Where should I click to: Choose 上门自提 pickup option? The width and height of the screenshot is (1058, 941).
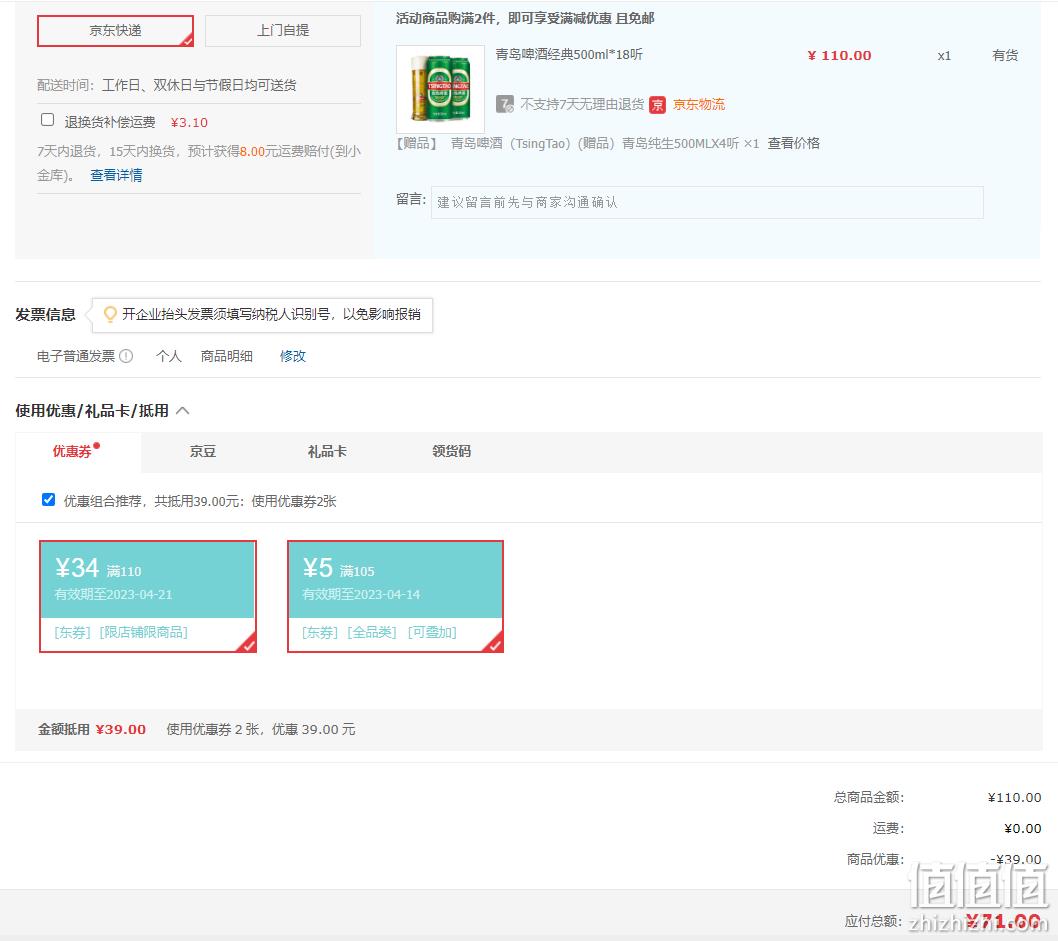pyautogui.click(x=283, y=31)
